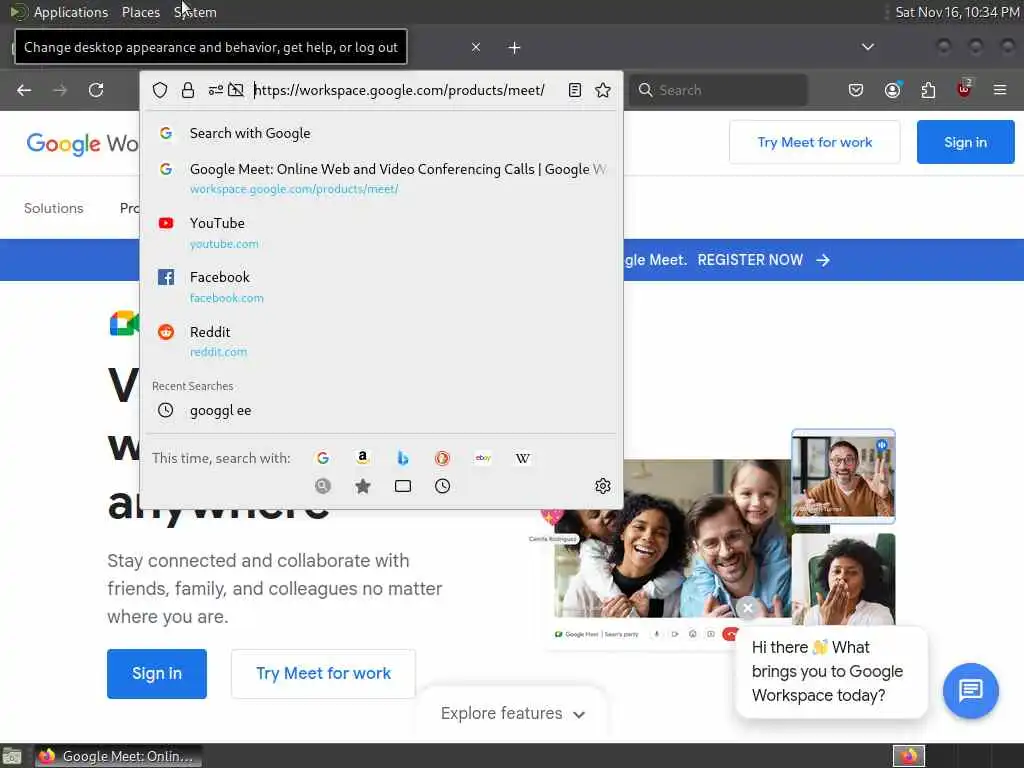
Task: Open site permissions icon in address bar
Action: (216, 90)
